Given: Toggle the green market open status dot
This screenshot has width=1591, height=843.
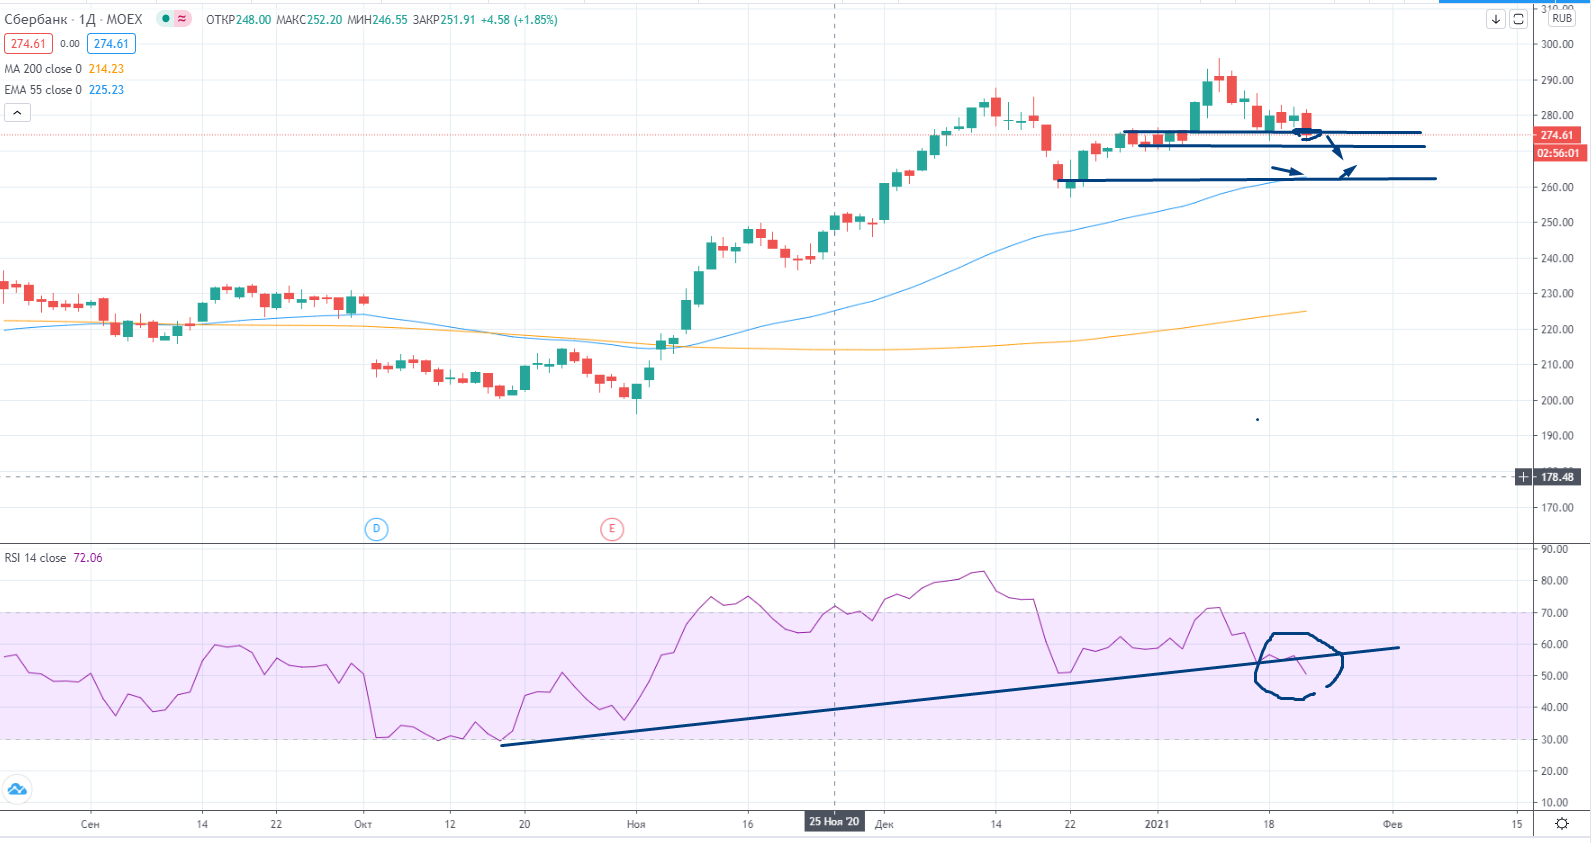Looking at the screenshot, I should 165,19.
